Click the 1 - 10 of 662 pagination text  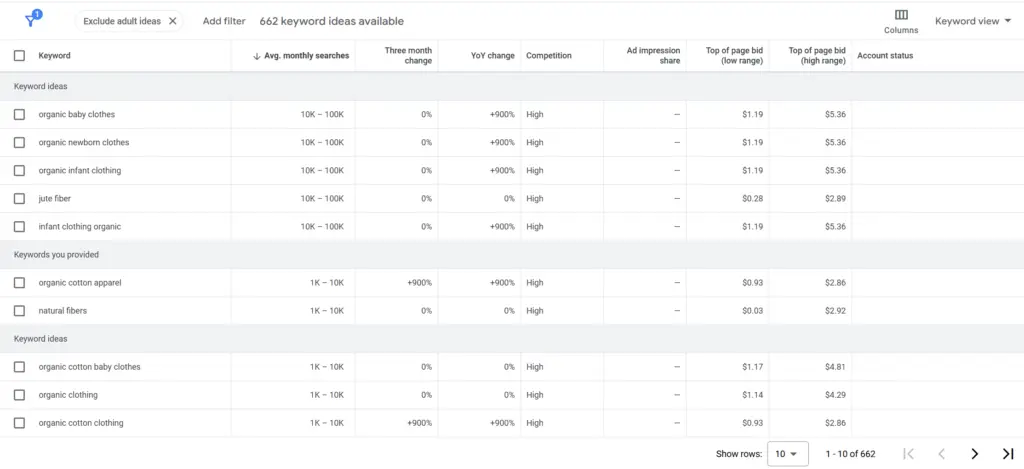[850, 454]
